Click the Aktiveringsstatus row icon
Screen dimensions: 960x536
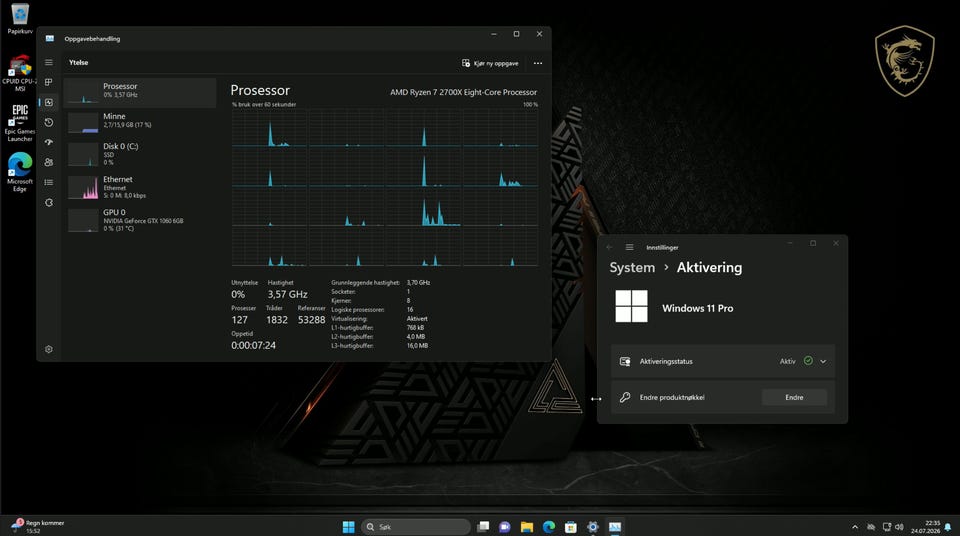625,361
